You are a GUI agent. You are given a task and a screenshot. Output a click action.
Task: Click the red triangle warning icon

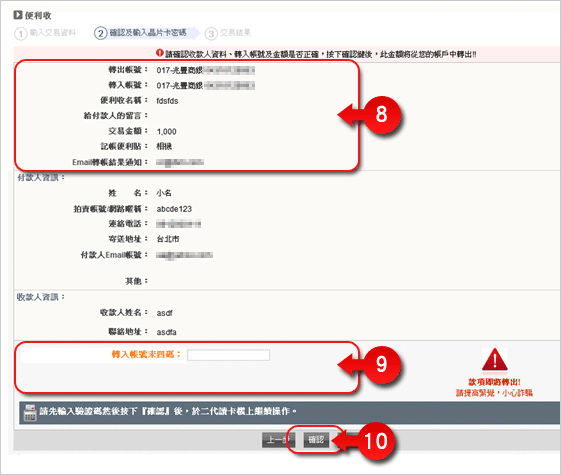pyautogui.click(x=494, y=360)
